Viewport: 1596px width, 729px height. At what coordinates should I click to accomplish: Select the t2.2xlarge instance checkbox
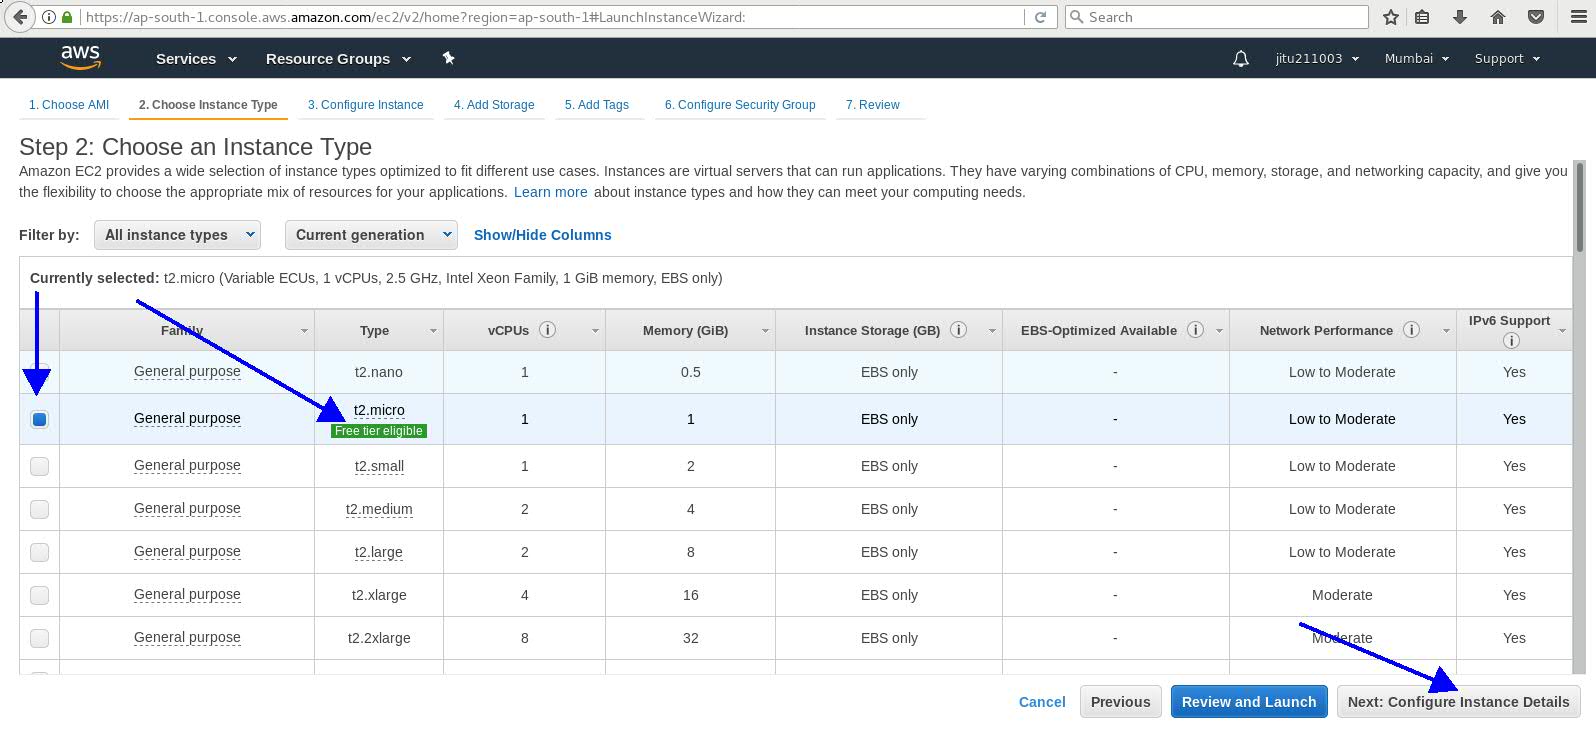click(39, 638)
